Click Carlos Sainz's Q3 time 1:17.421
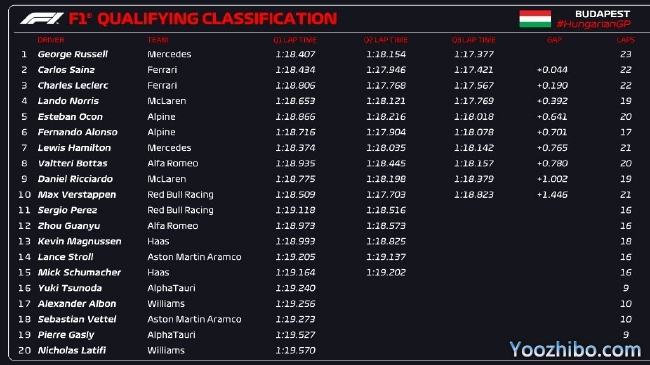This screenshot has width=650, height=365. click(x=473, y=70)
